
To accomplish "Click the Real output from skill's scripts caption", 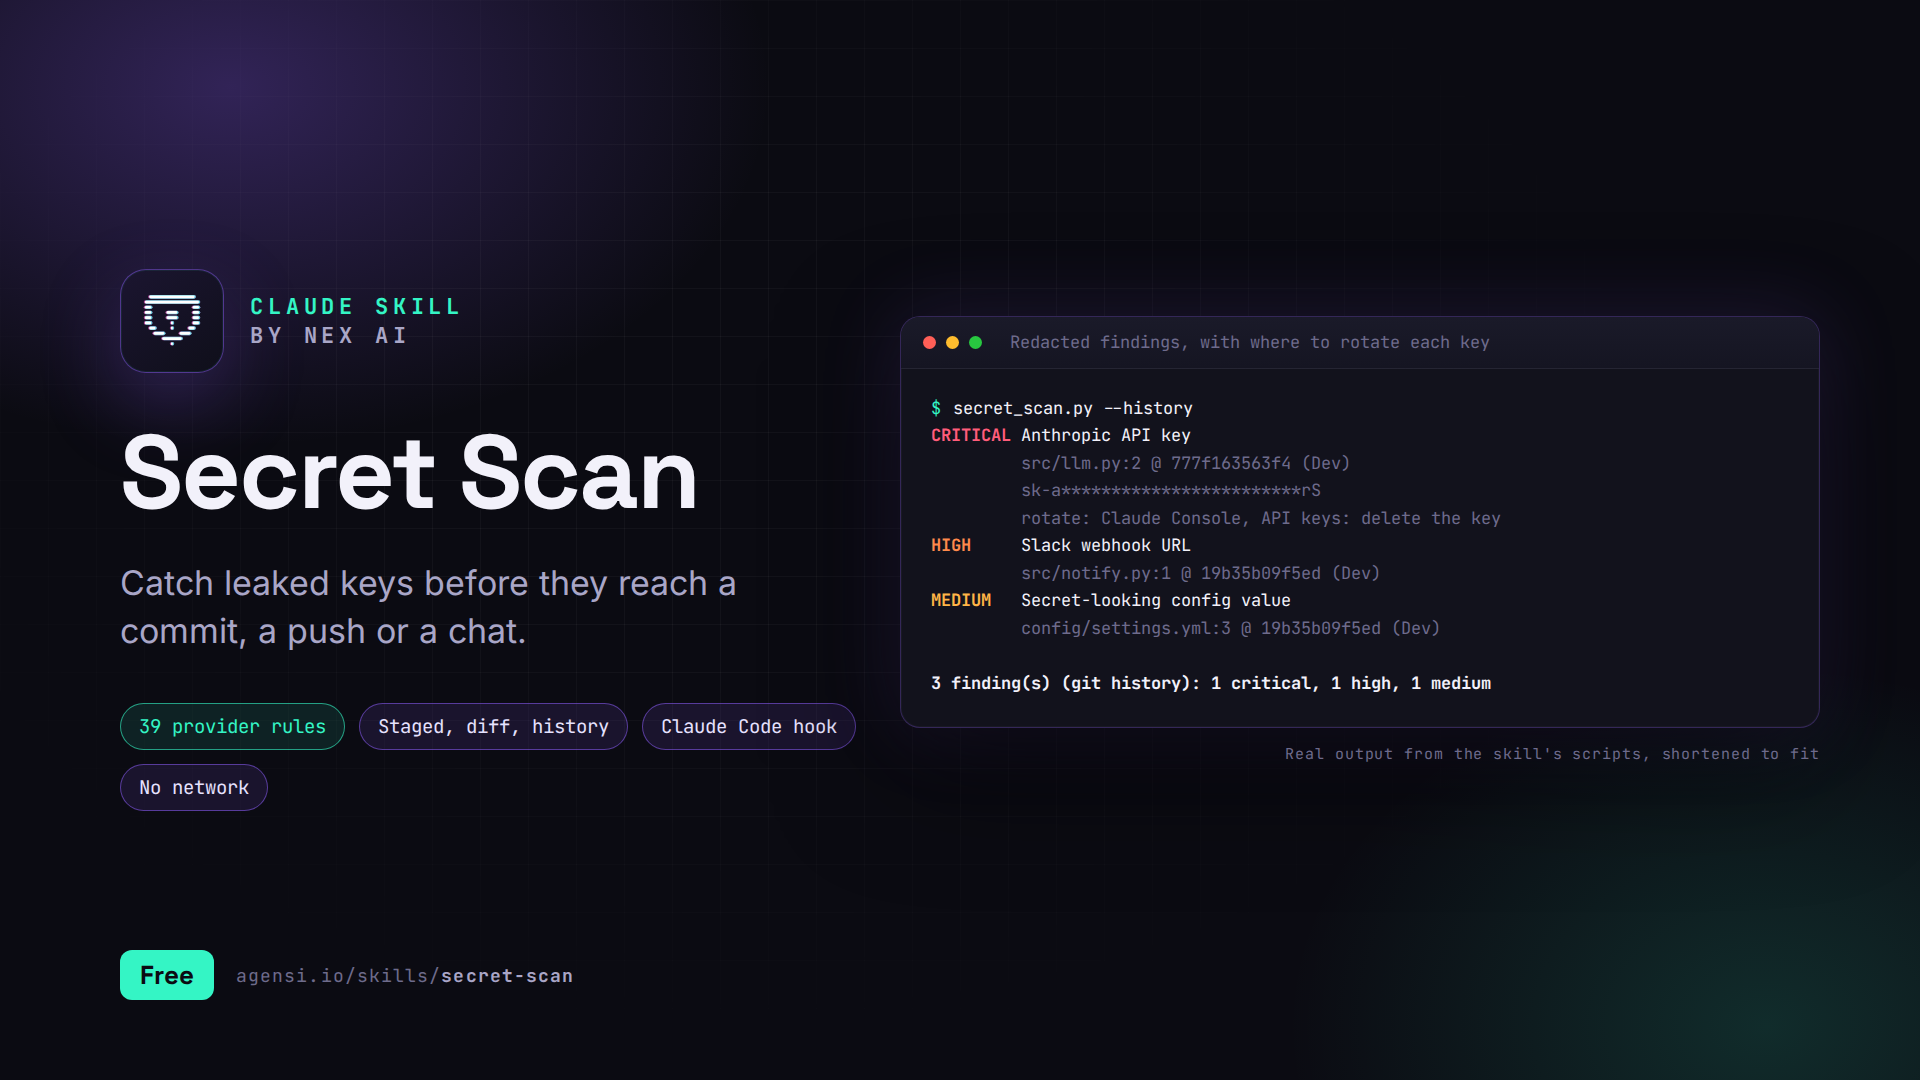I will (1552, 754).
